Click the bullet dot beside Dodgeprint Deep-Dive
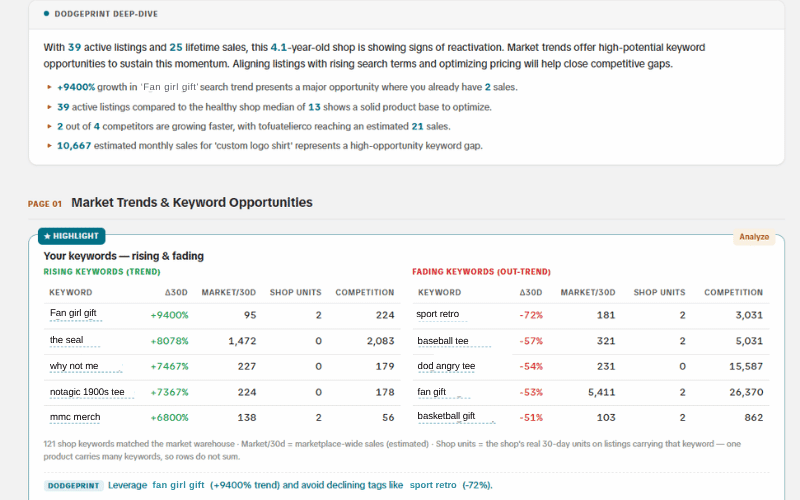Viewport: 800px width, 500px height. pyautogui.click(x=46, y=14)
